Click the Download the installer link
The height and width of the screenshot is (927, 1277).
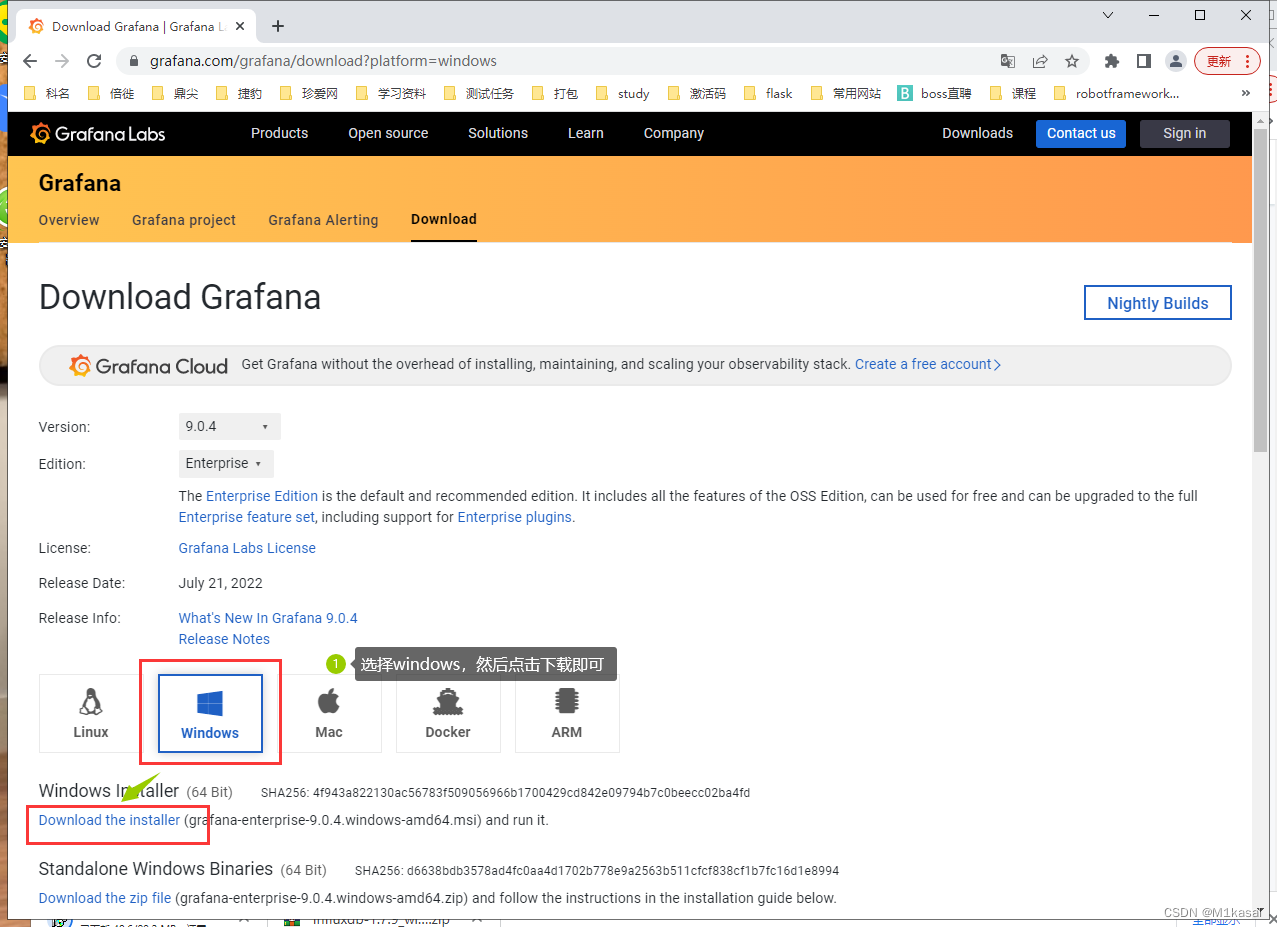click(109, 820)
